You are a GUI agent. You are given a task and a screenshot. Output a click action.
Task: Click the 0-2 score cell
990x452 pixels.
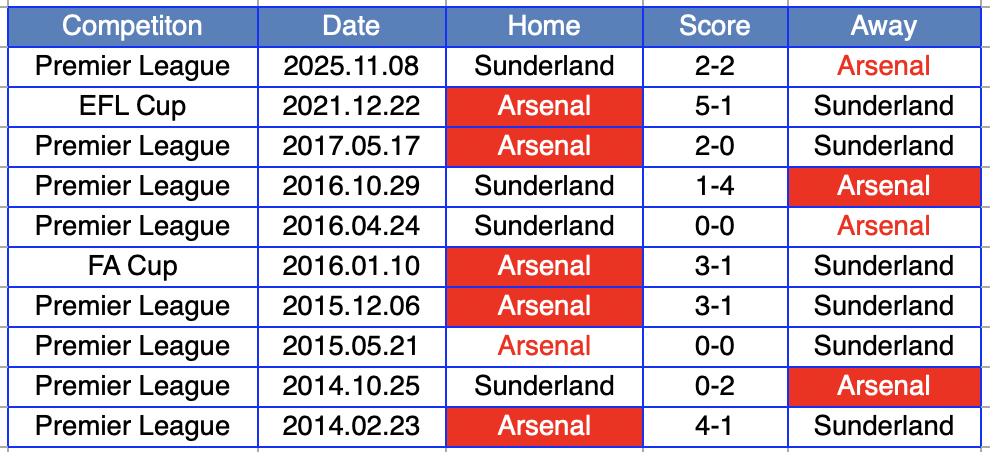(714, 386)
